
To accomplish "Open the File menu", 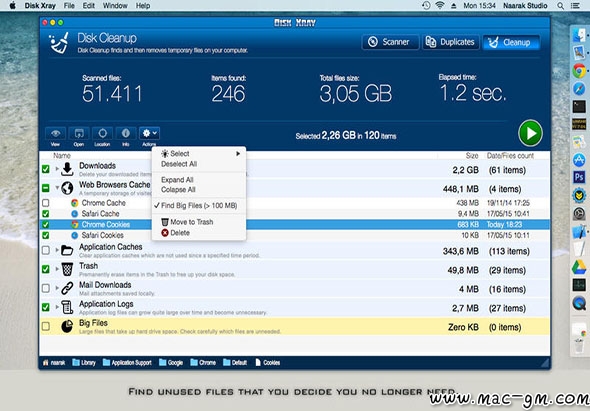I will click(69, 6).
